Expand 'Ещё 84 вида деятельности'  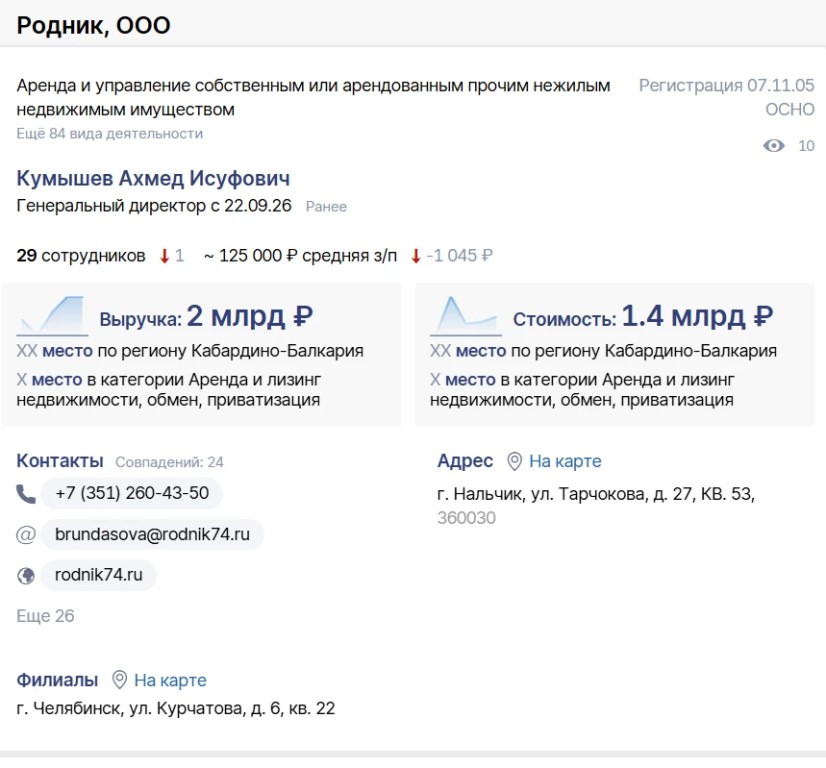pyautogui.click(x=110, y=134)
